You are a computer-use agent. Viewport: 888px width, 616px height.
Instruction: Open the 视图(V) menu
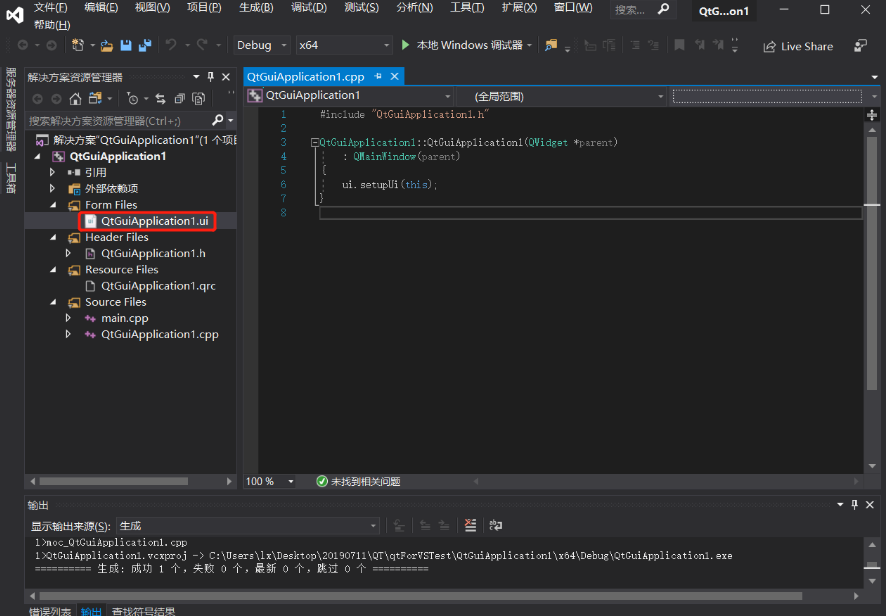point(152,8)
